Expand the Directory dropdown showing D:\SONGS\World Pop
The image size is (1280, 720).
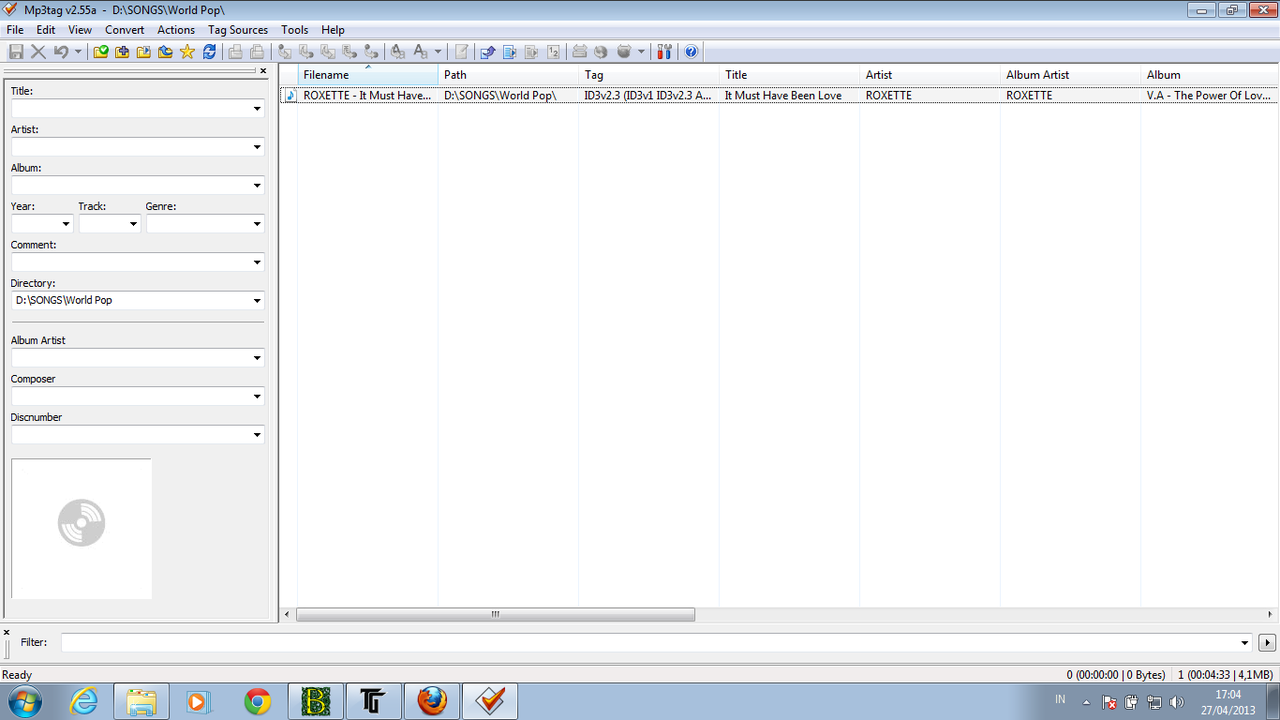(x=257, y=301)
